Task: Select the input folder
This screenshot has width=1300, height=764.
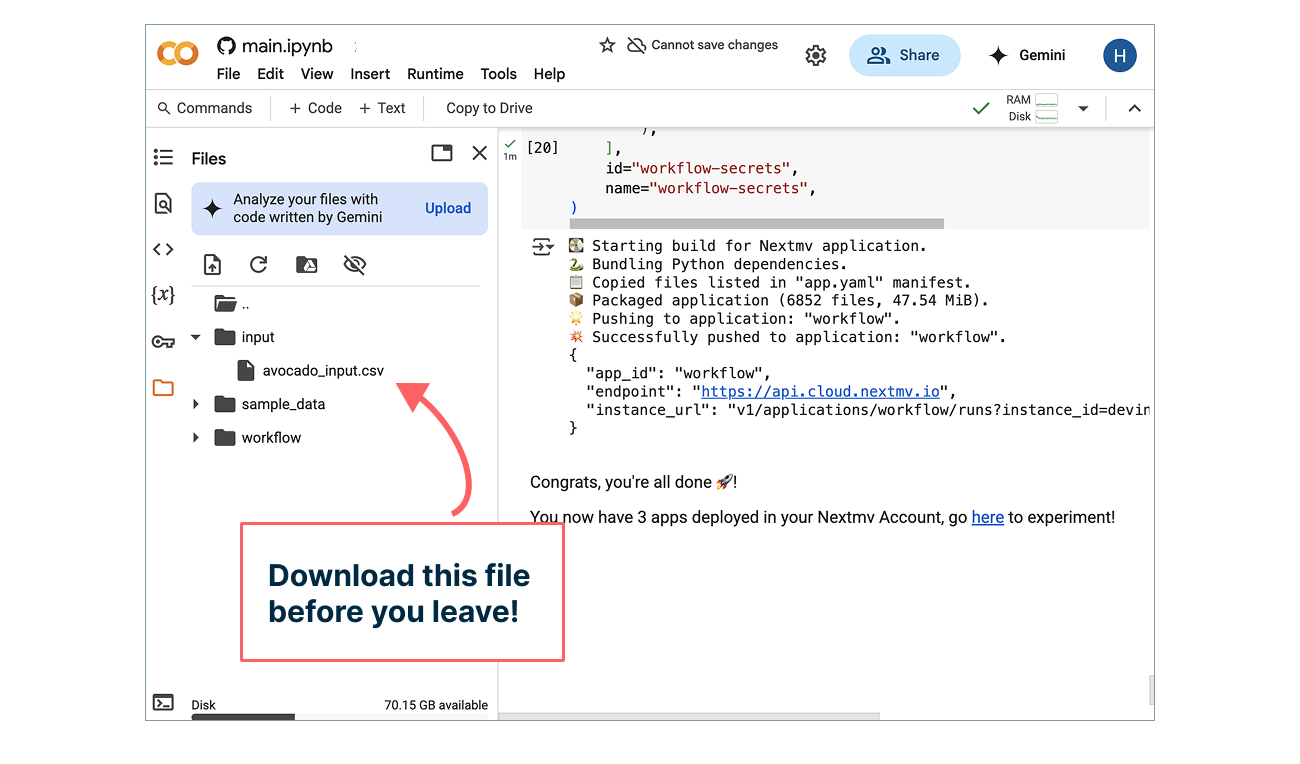Action: pos(246,337)
